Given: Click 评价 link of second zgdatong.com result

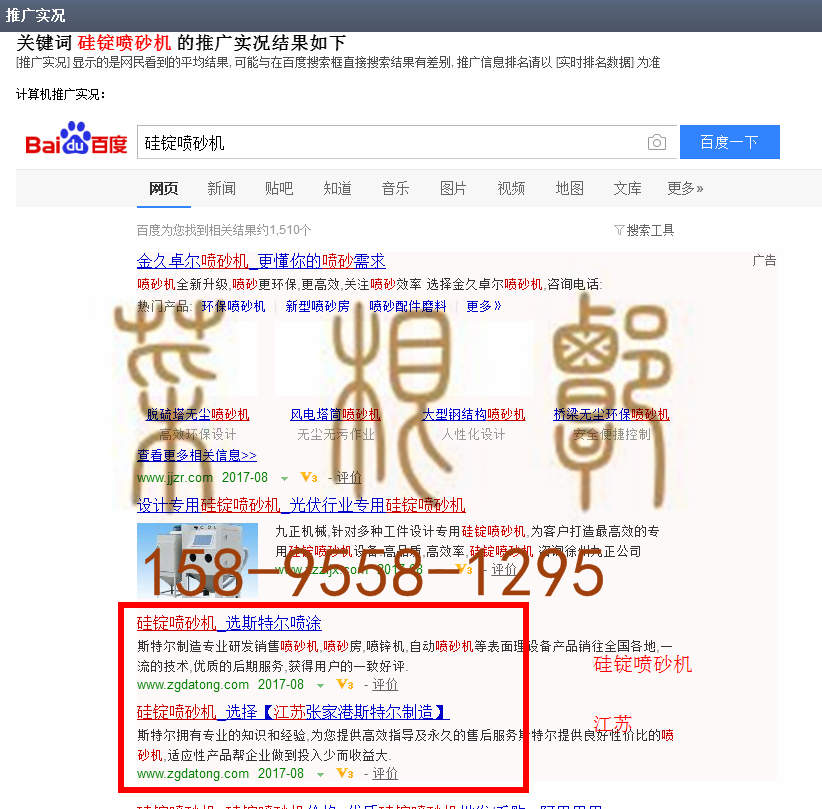Looking at the screenshot, I should point(385,774).
